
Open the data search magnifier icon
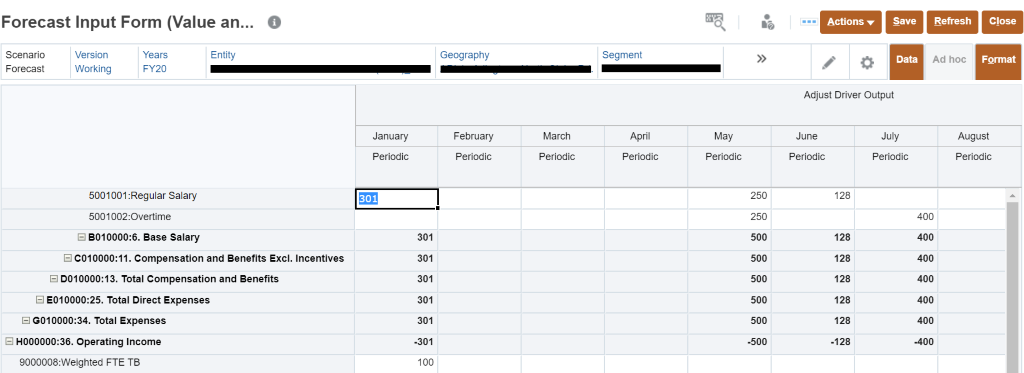[x=715, y=22]
